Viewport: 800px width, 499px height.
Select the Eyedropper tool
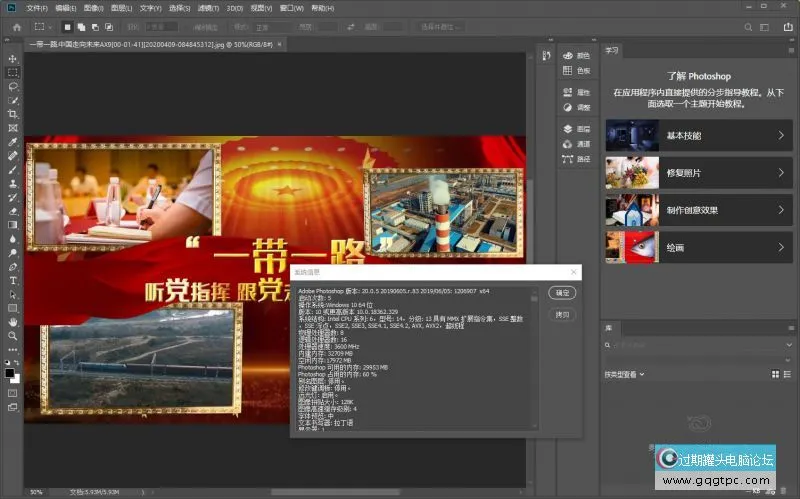(13, 142)
